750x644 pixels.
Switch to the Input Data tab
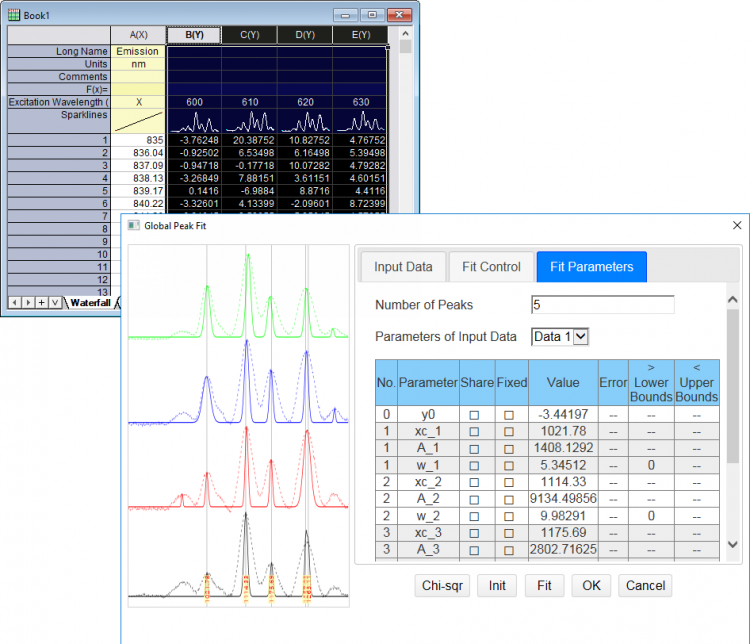tap(403, 267)
